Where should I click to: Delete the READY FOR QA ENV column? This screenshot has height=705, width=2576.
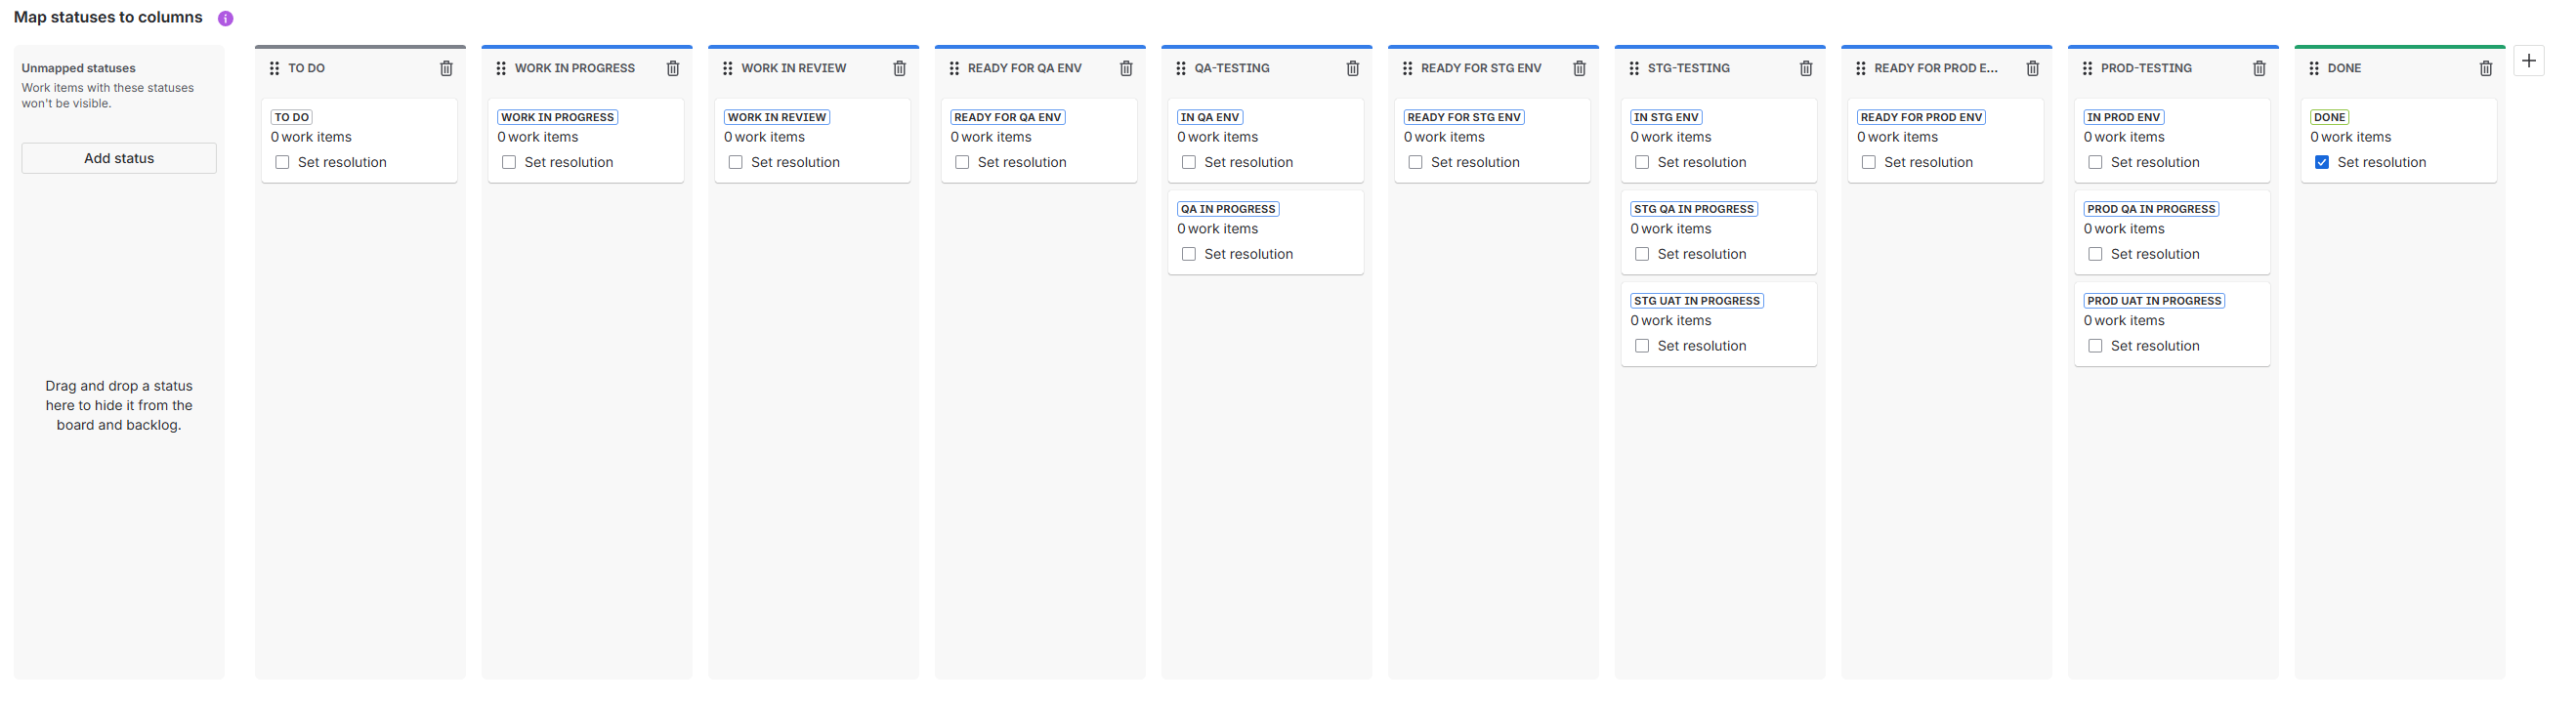(x=1126, y=68)
